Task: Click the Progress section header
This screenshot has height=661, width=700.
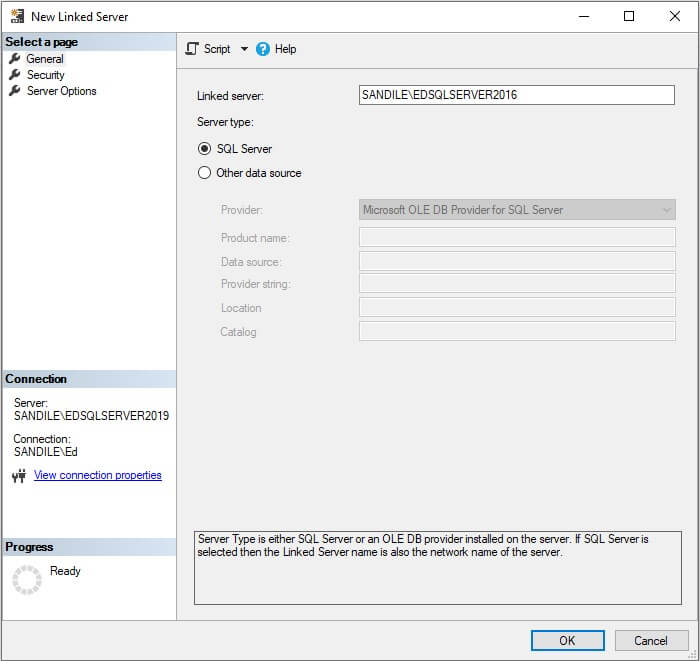Action: (x=89, y=547)
